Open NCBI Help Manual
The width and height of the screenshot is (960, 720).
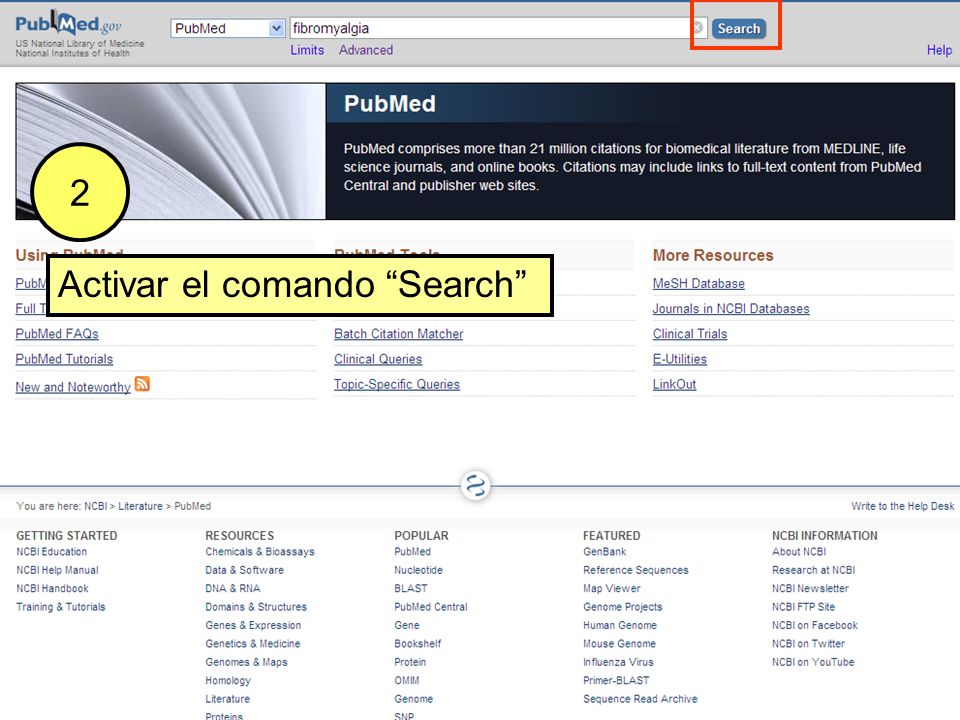point(57,570)
